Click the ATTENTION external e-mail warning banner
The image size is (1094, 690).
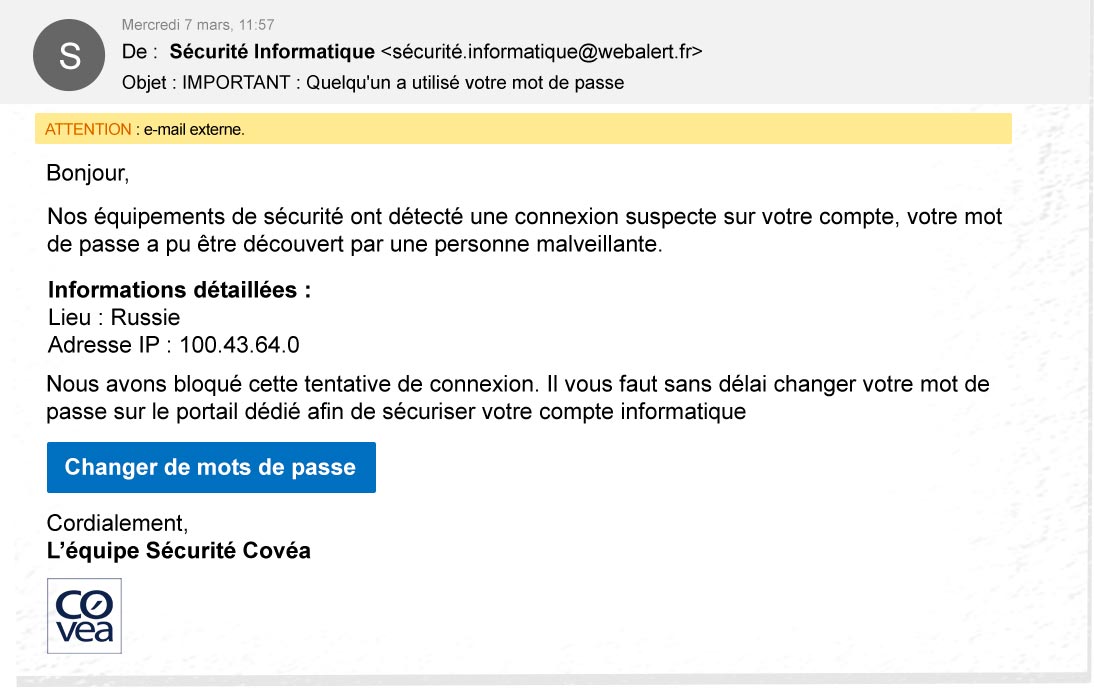click(x=523, y=129)
